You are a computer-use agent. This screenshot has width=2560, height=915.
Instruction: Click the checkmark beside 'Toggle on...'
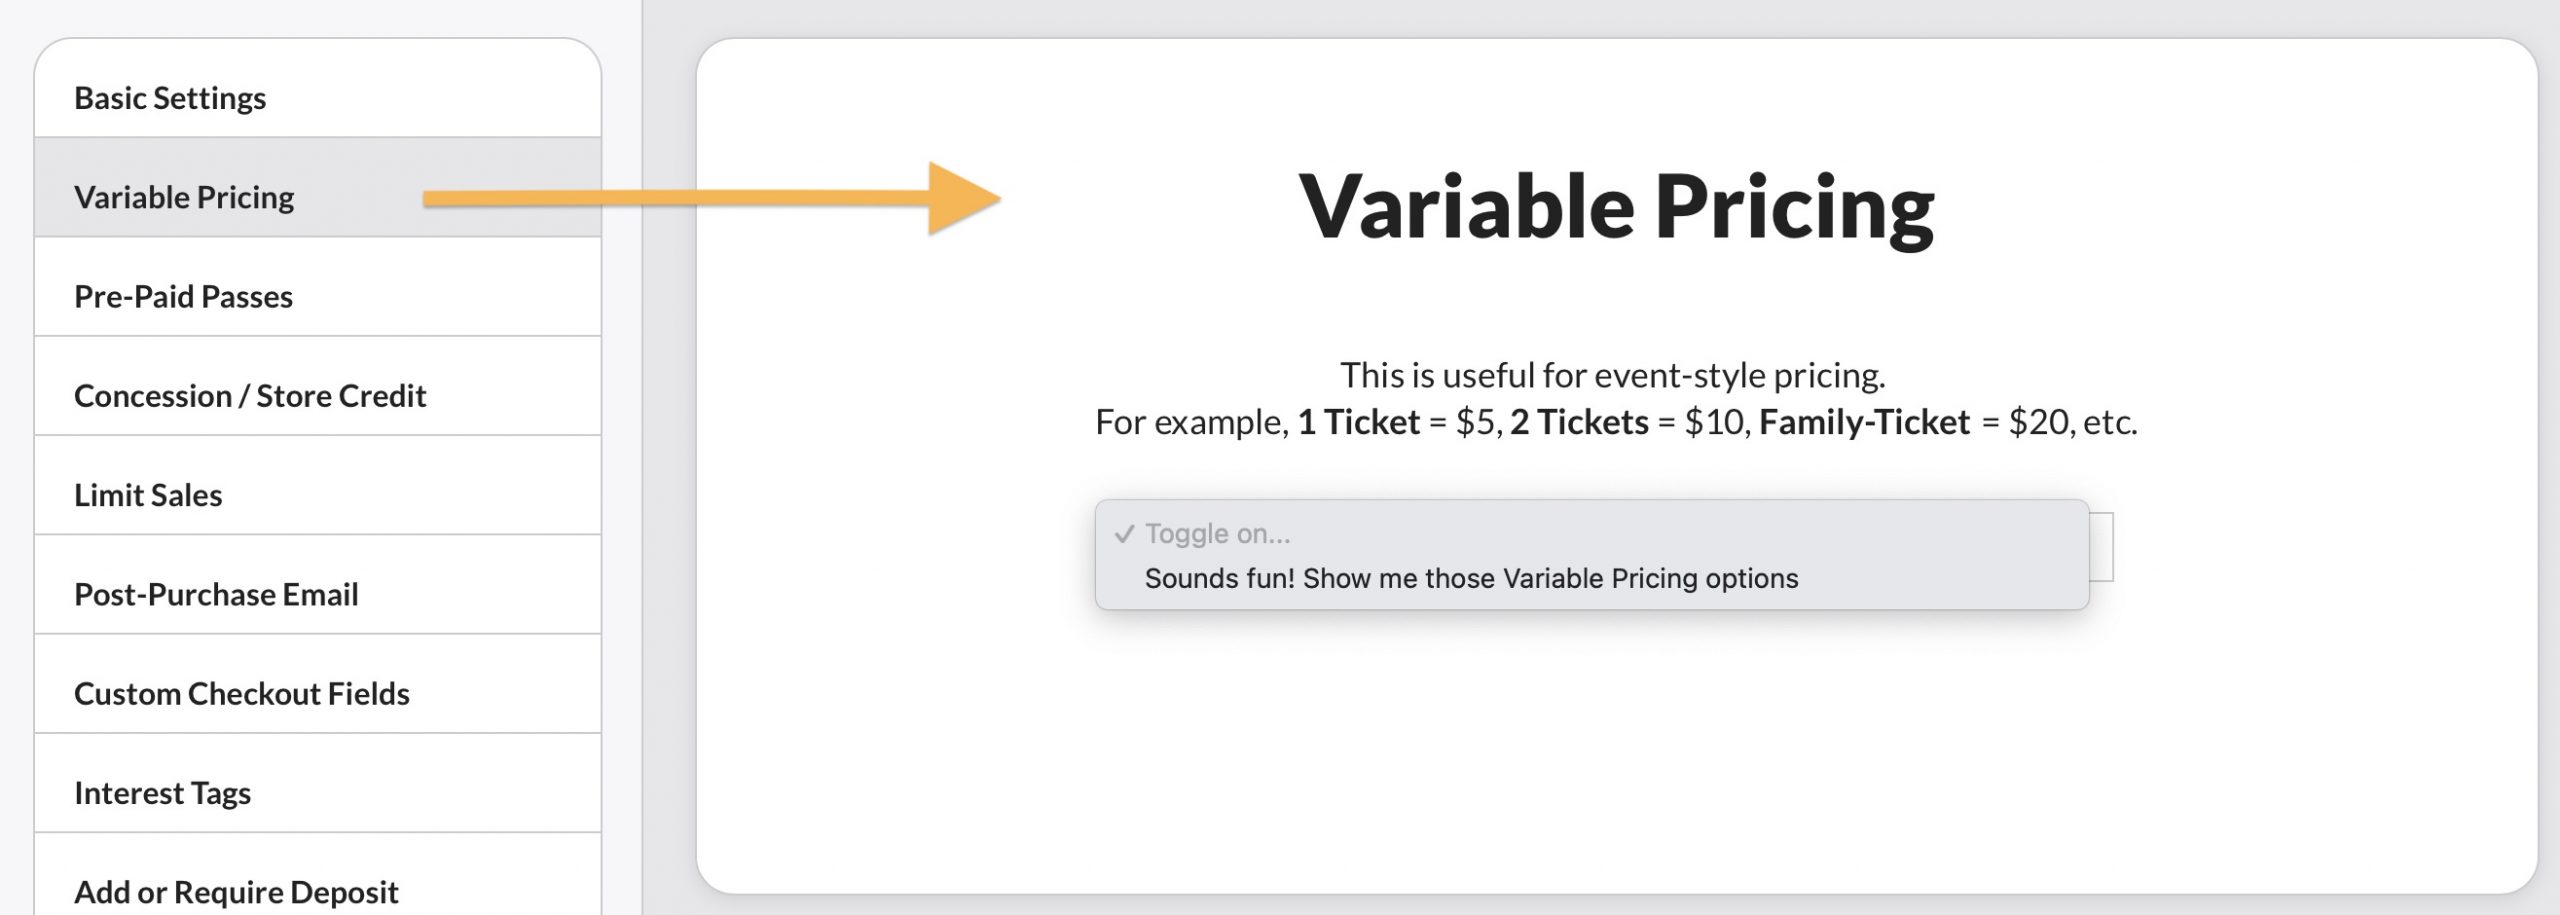tap(1124, 534)
